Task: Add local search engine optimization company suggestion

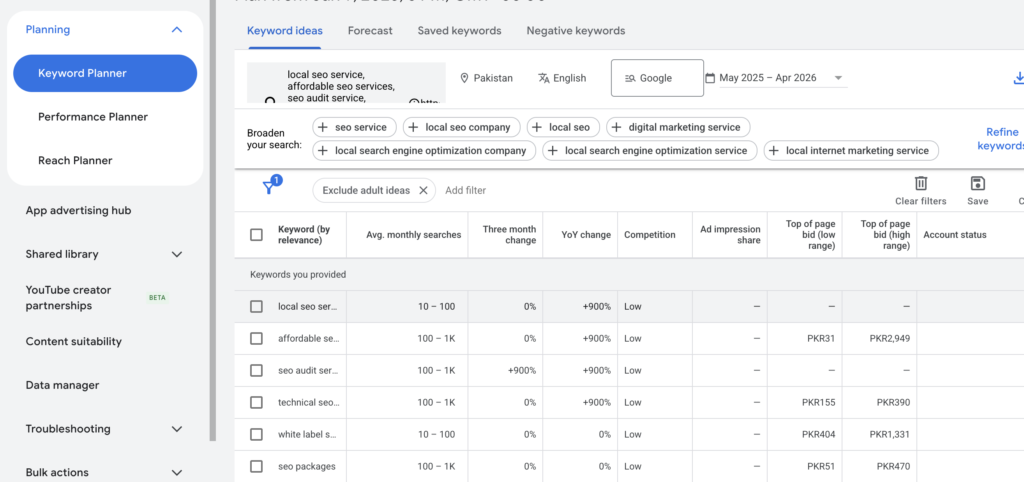Action: (424, 151)
